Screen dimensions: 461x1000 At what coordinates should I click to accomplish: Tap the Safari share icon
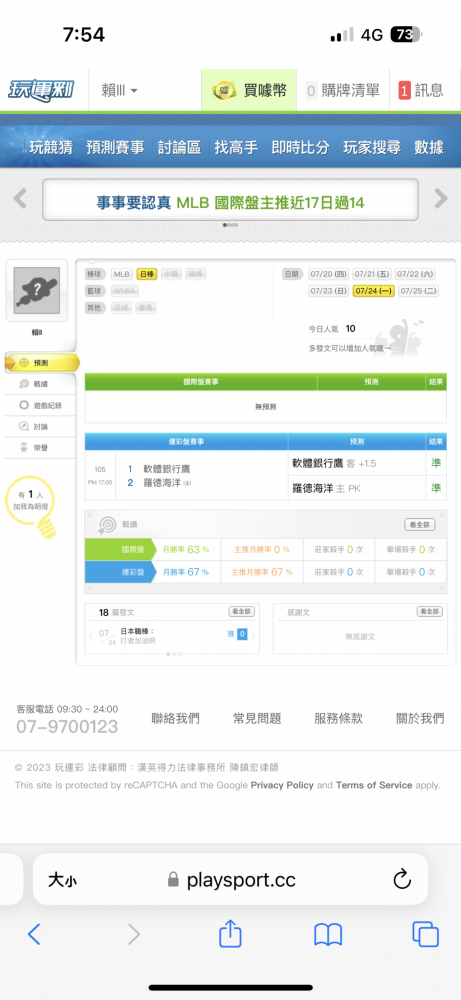[230, 934]
